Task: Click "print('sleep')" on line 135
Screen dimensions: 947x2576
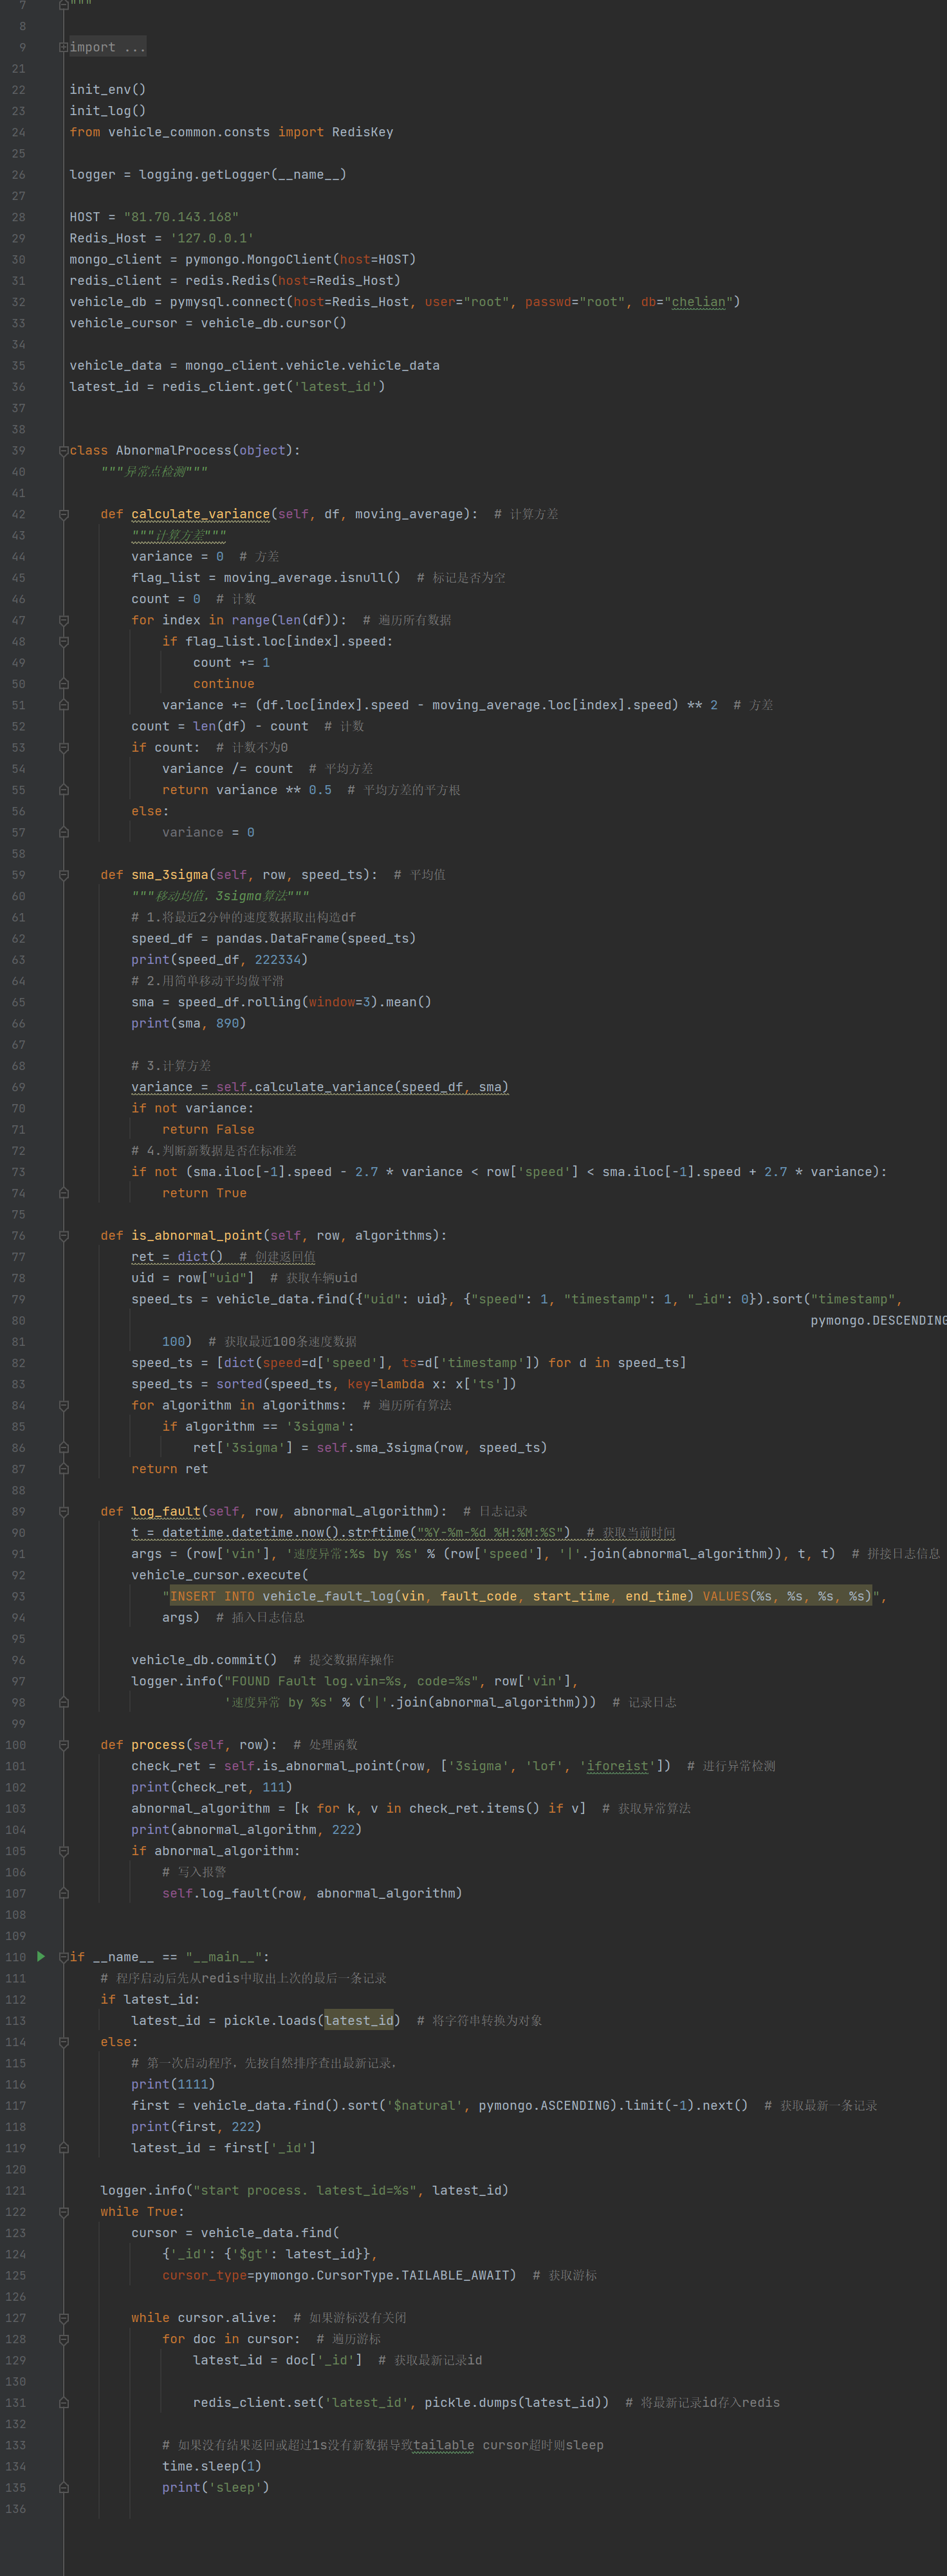Action: pos(216,2488)
